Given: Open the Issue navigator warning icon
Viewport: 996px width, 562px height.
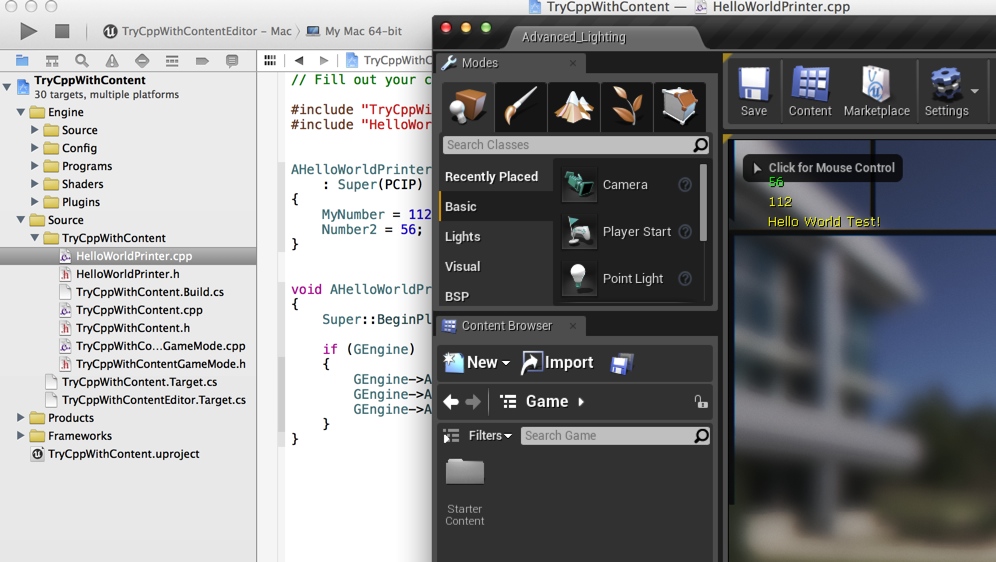Looking at the screenshot, I should [112, 61].
